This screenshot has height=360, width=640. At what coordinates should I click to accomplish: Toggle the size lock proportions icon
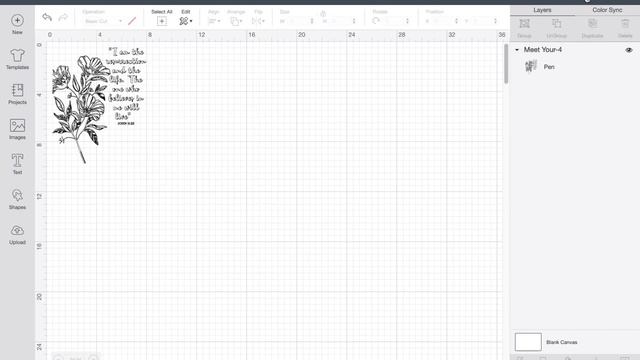click(323, 13)
